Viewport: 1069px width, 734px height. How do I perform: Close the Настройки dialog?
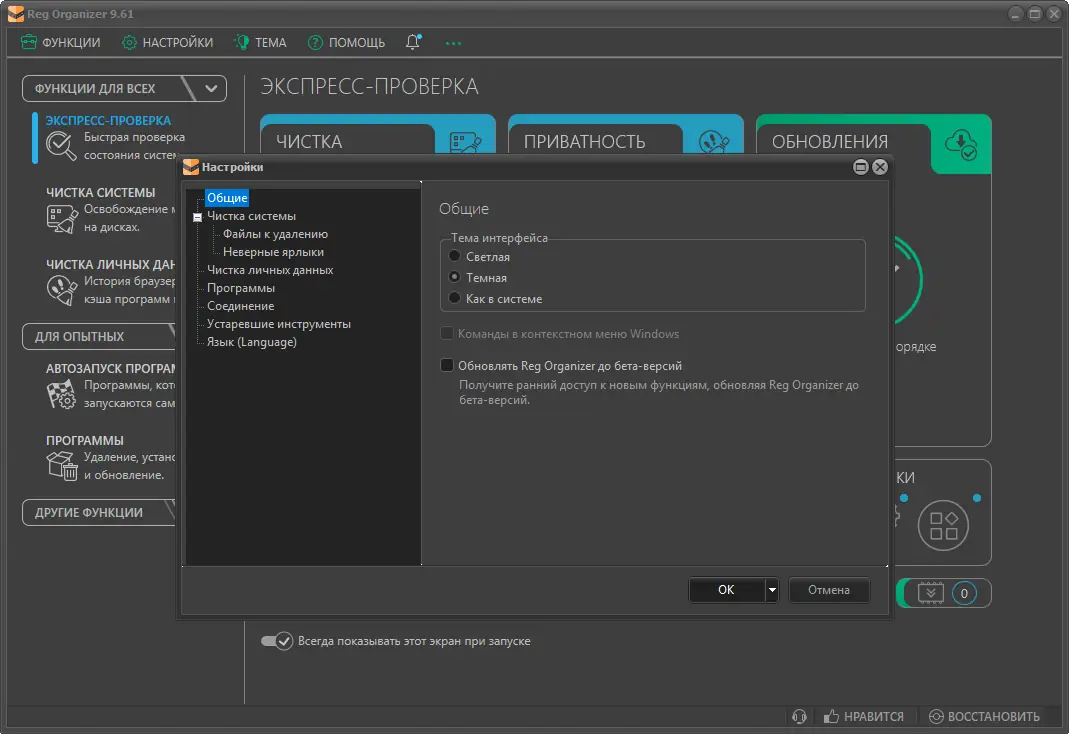point(880,167)
